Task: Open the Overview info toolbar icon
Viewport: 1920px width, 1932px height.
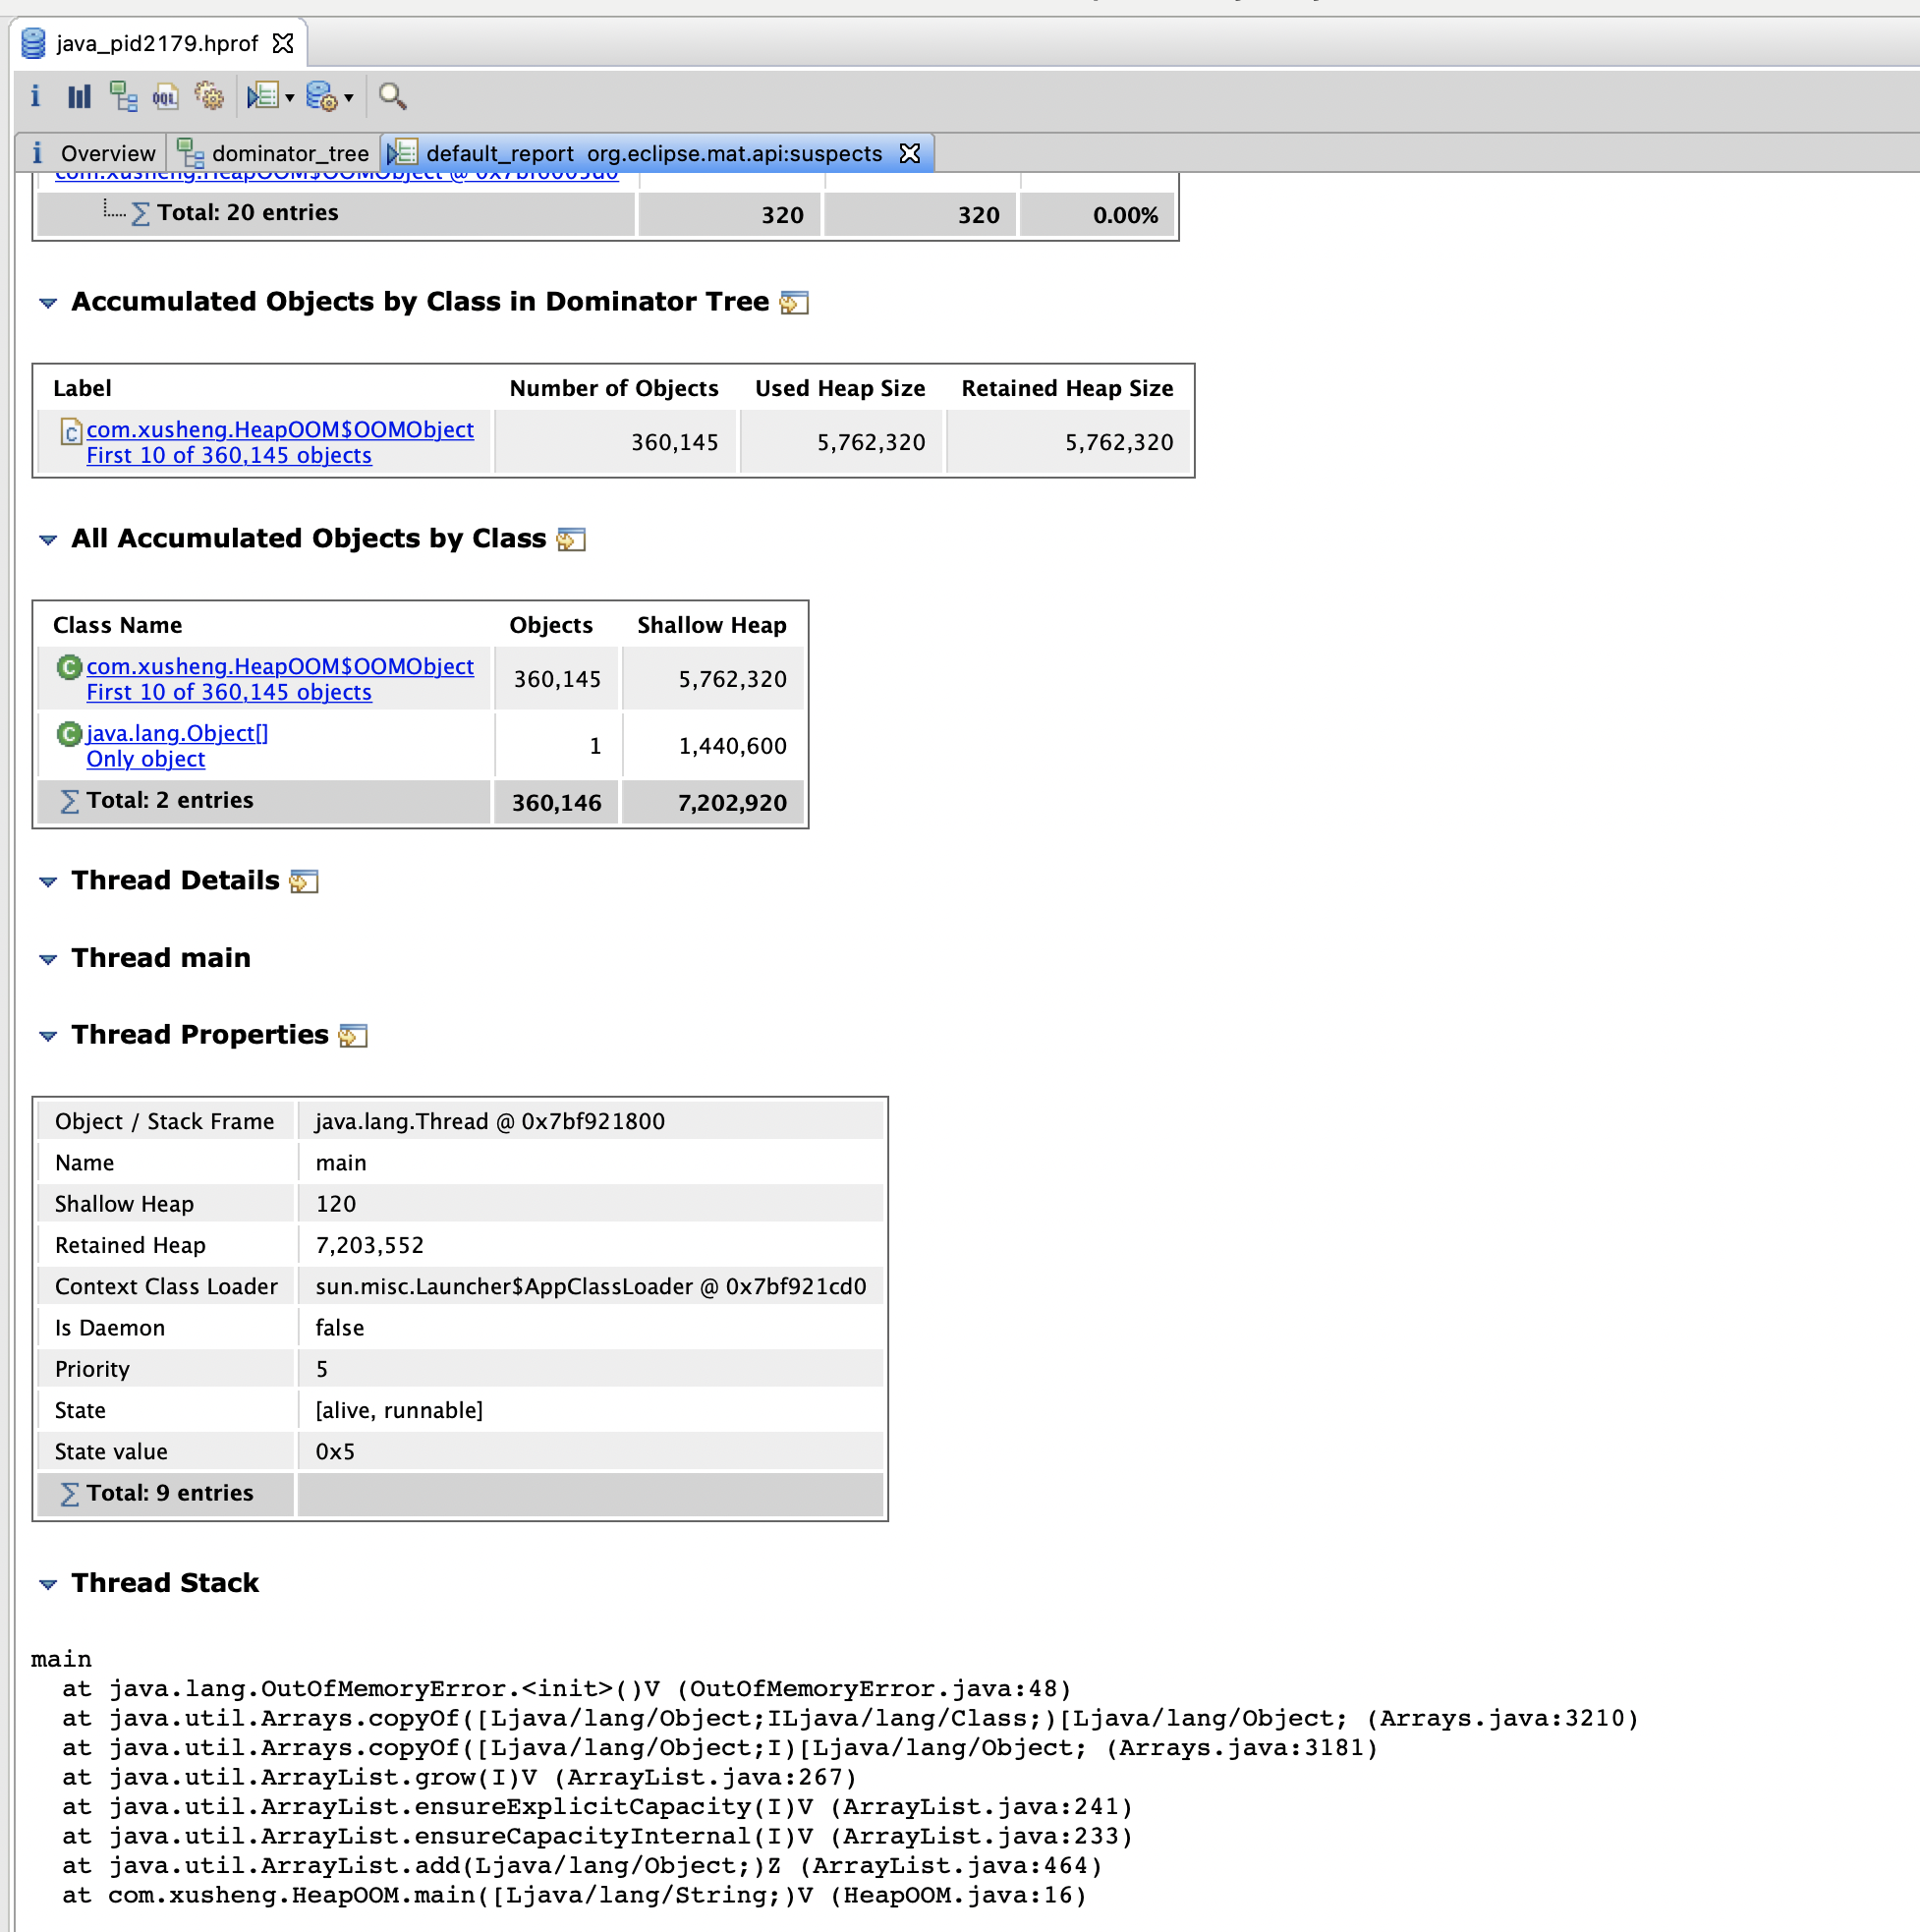Action: [35, 96]
